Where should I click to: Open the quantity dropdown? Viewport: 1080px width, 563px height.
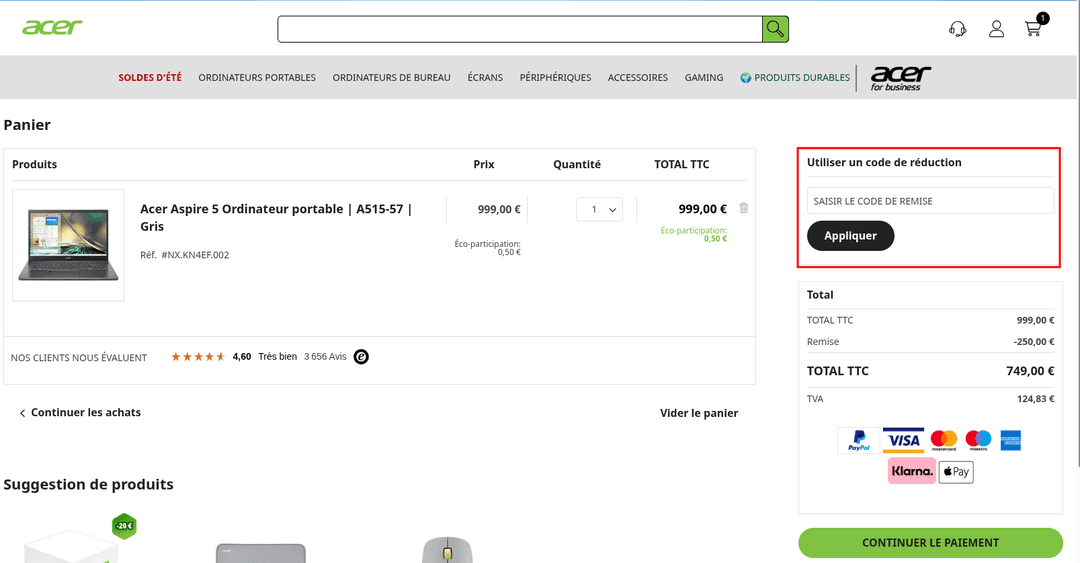pyautogui.click(x=599, y=209)
